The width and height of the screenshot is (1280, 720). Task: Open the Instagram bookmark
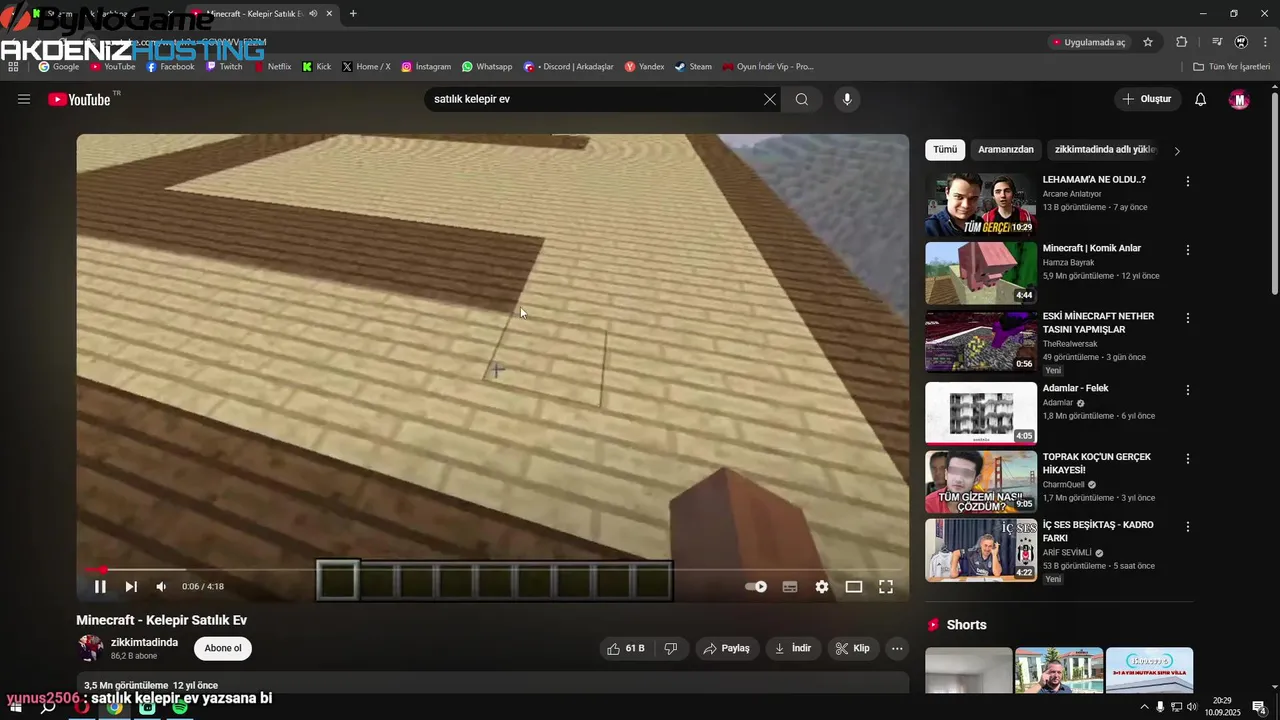click(426, 67)
